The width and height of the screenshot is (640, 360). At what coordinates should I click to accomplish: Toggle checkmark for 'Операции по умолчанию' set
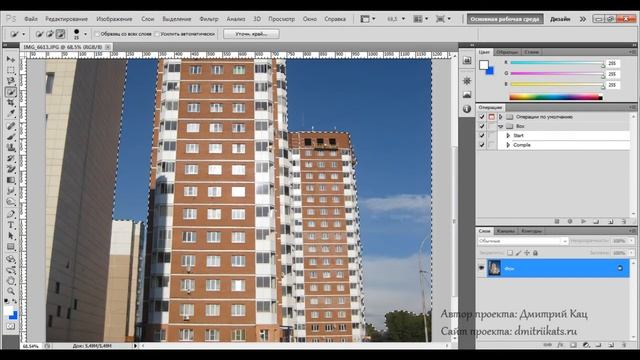[x=482, y=117]
